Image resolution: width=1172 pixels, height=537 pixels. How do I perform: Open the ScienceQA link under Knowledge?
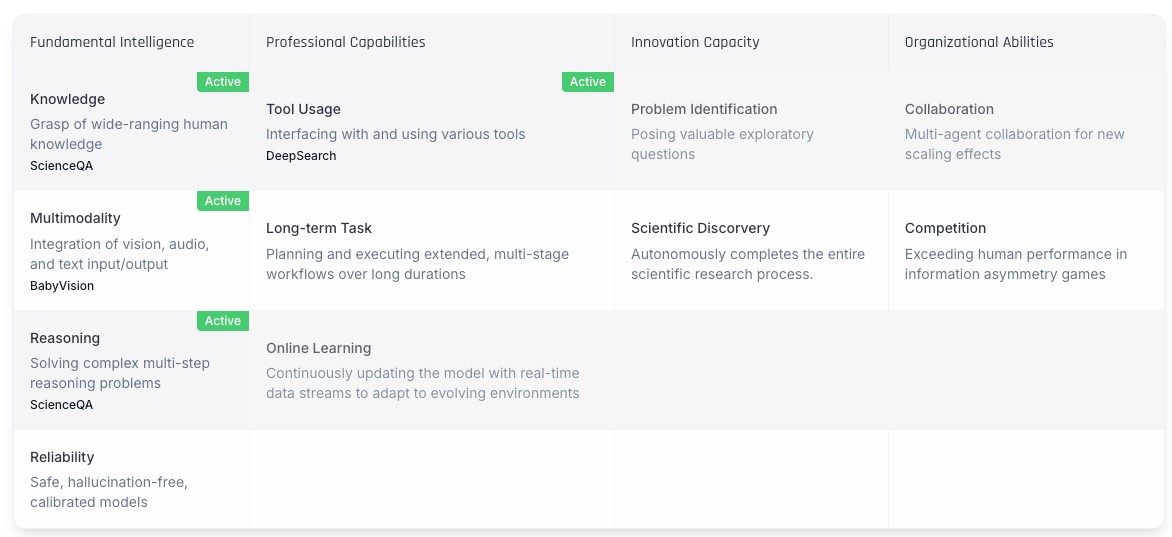coord(61,166)
